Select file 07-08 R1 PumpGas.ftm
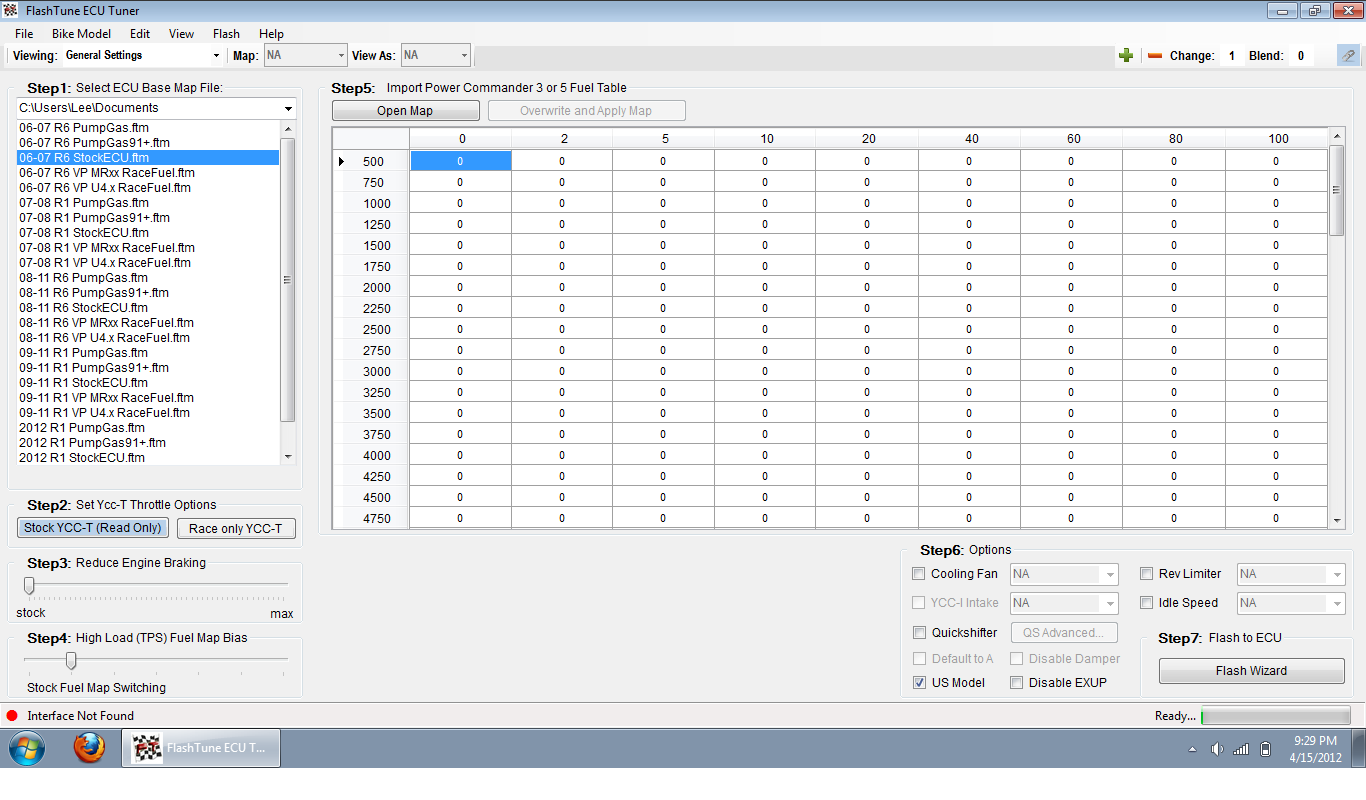Image resolution: width=1366 pixels, height=800 pixels. (148, 203)
